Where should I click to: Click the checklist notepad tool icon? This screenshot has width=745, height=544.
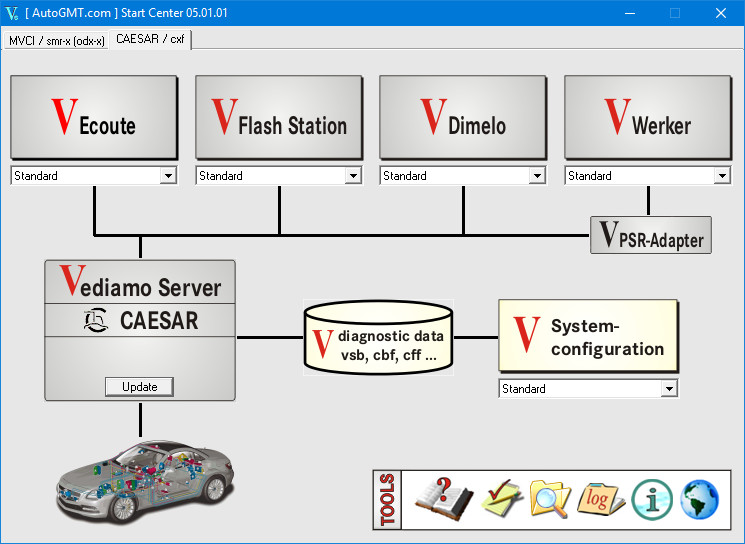(x=501, y=498)
